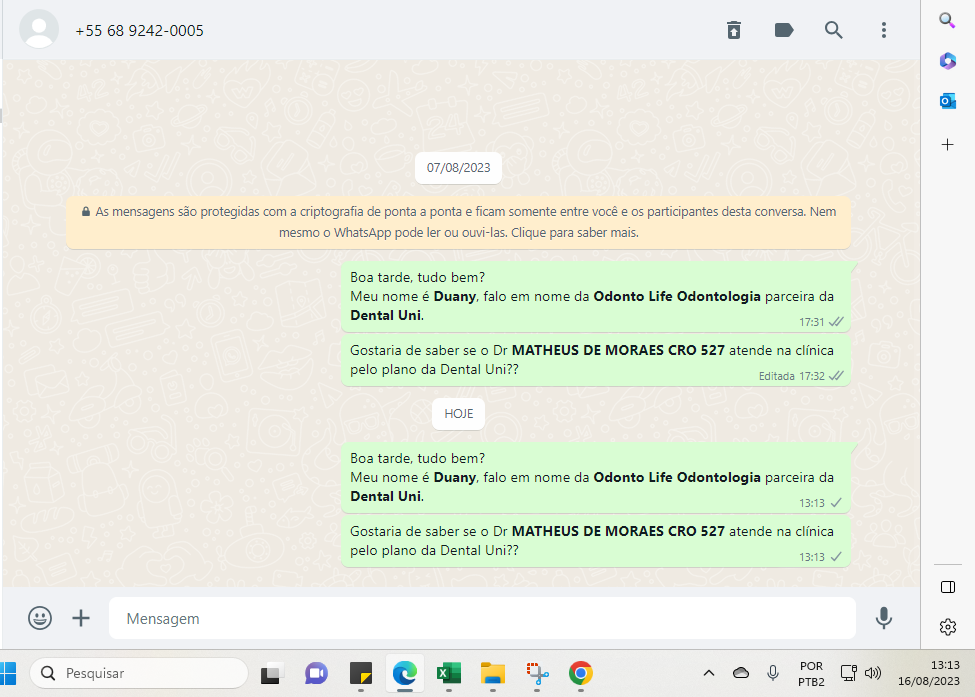
Task: Open the volume speaker tray icon
Action: (x=873, y=673)
